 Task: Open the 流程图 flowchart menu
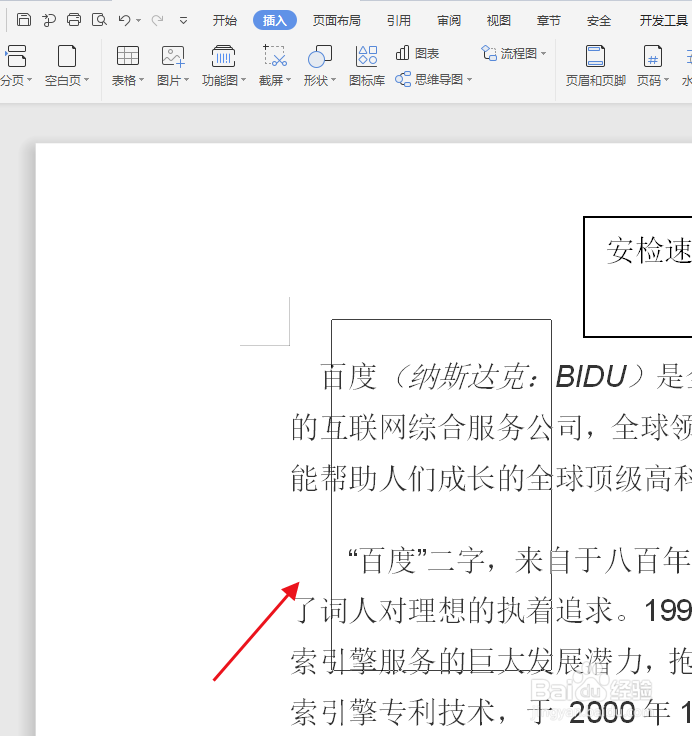point(514,54)
